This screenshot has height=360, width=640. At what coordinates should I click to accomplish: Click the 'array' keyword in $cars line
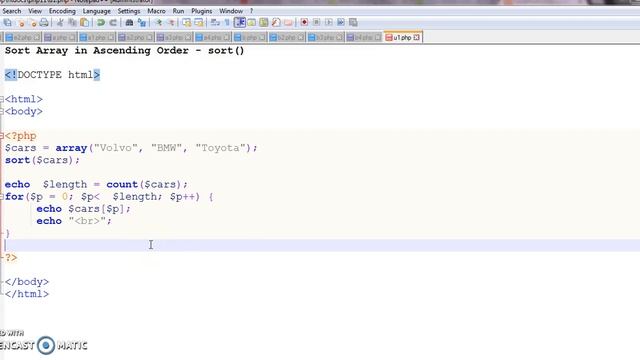point(71,148)
